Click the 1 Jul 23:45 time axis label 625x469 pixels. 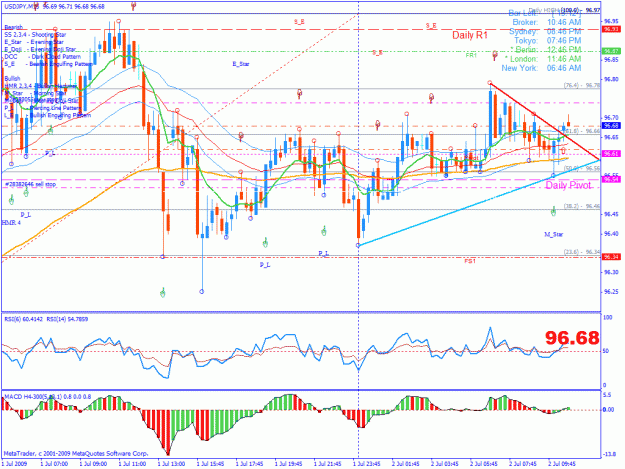tap(367, 464)
